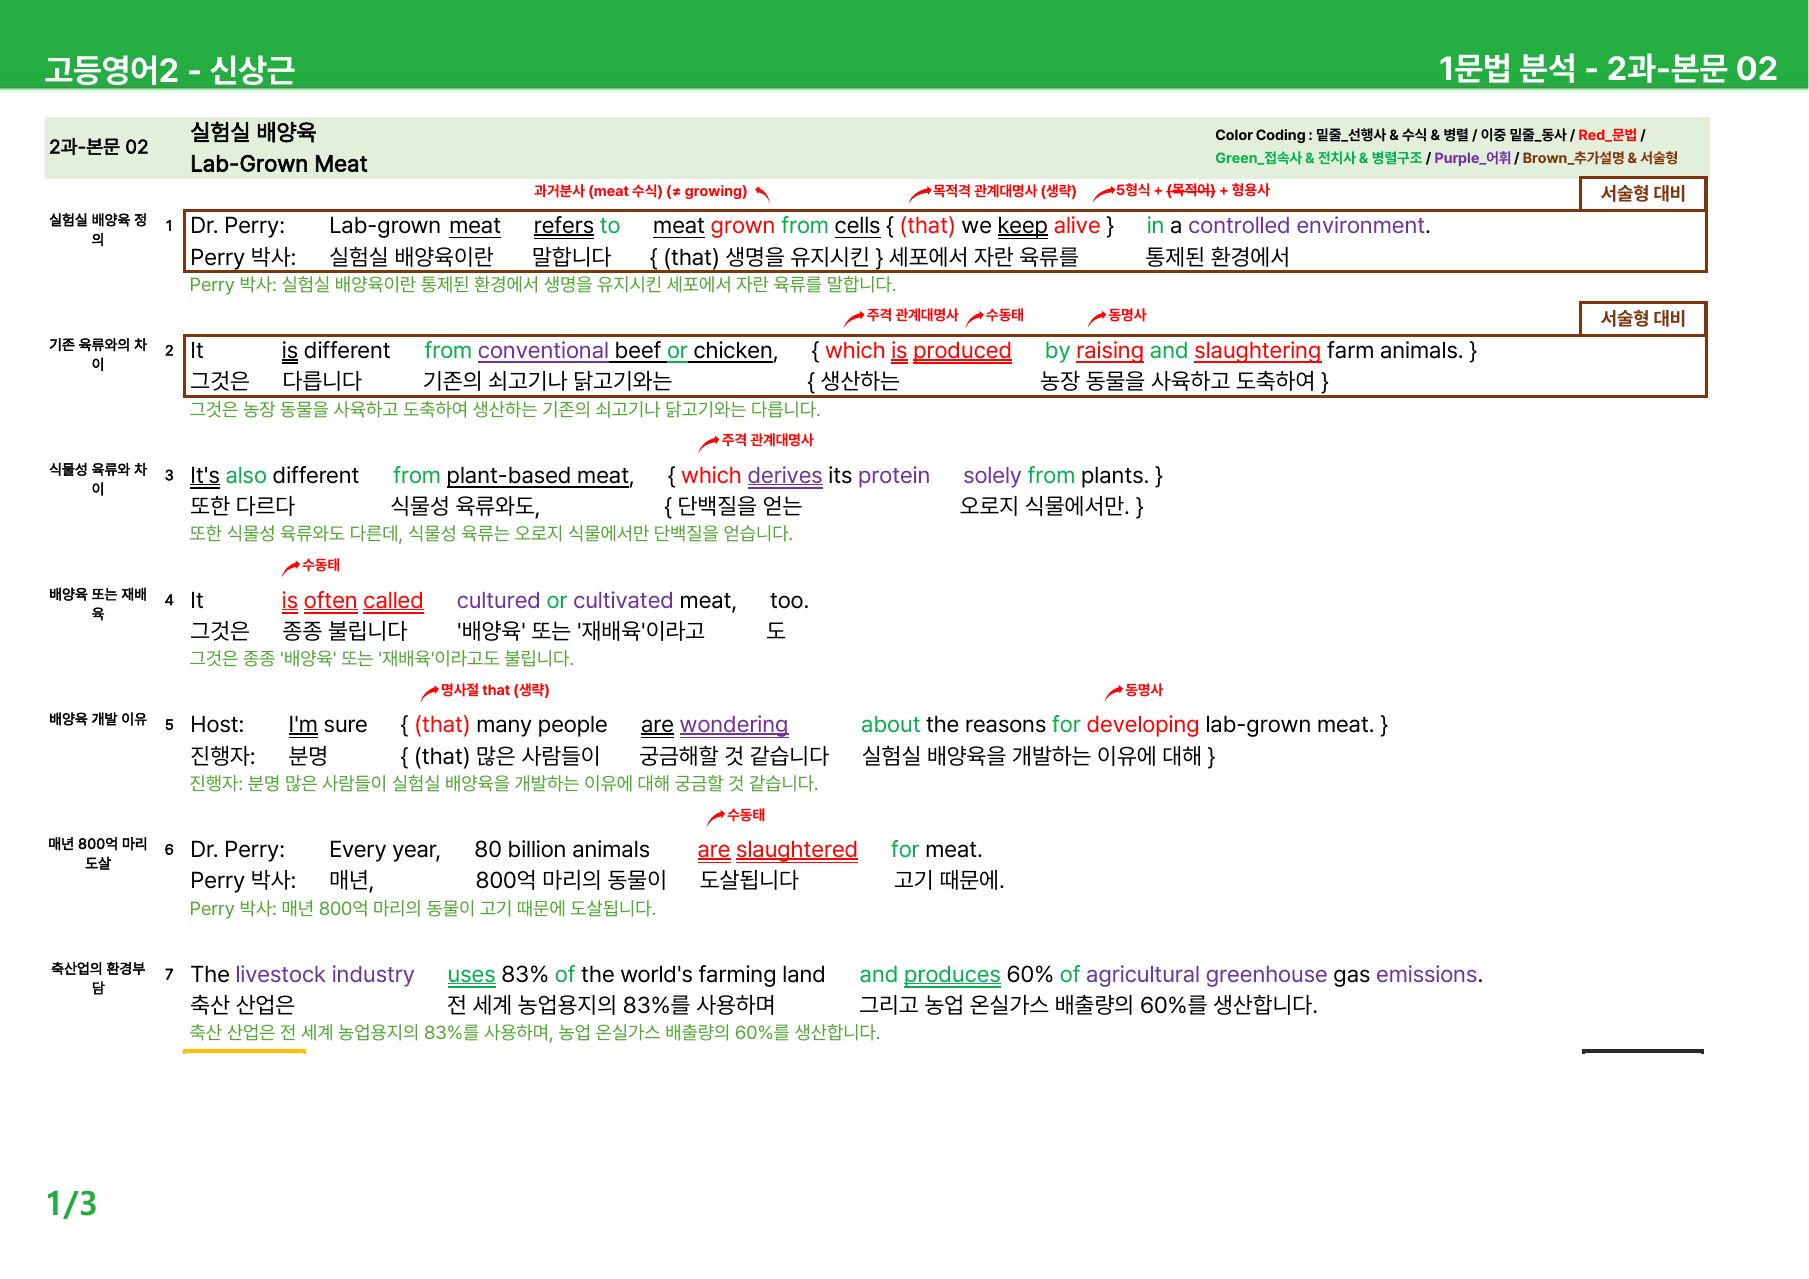Click the phrase '80 billion animals' in sentence 6
1809x1279 pixels.
pos(562,850)
